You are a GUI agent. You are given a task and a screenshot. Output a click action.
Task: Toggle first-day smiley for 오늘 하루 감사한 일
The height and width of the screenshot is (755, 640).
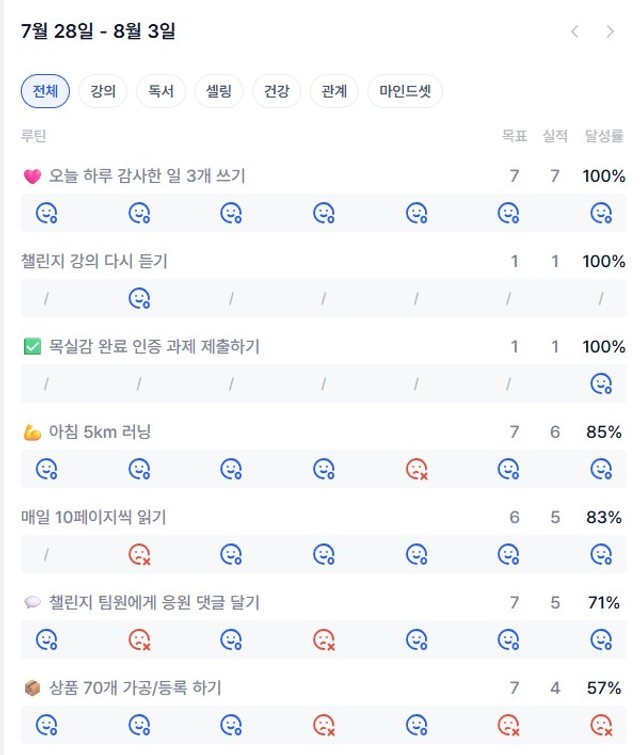click(x=47, y=213)
